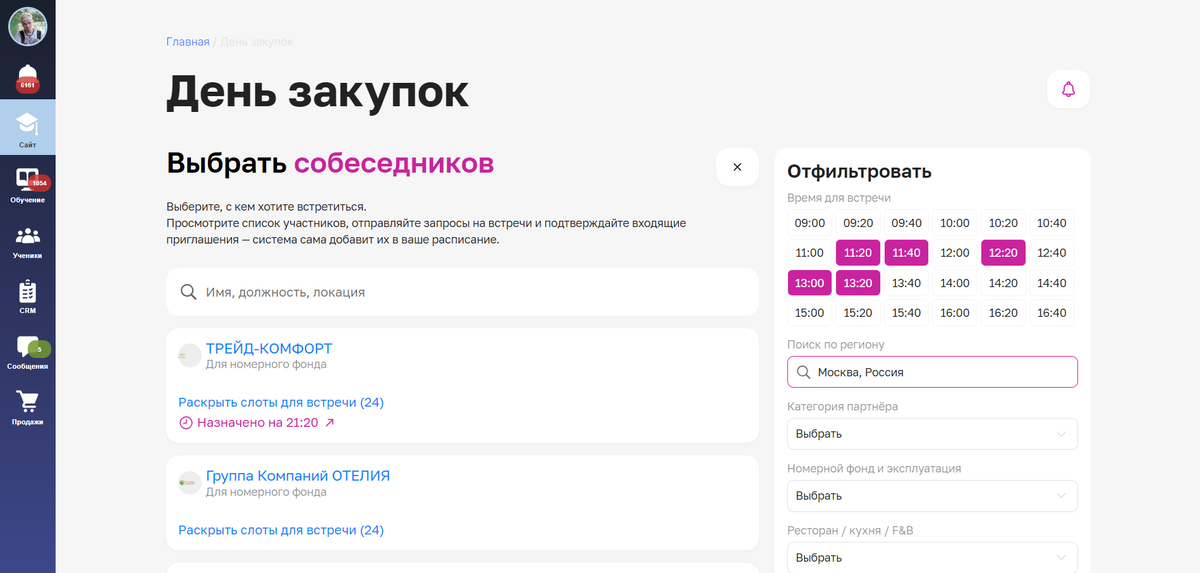
Task: Open Сообщения chat icon
Action: [x=27, y=351]
